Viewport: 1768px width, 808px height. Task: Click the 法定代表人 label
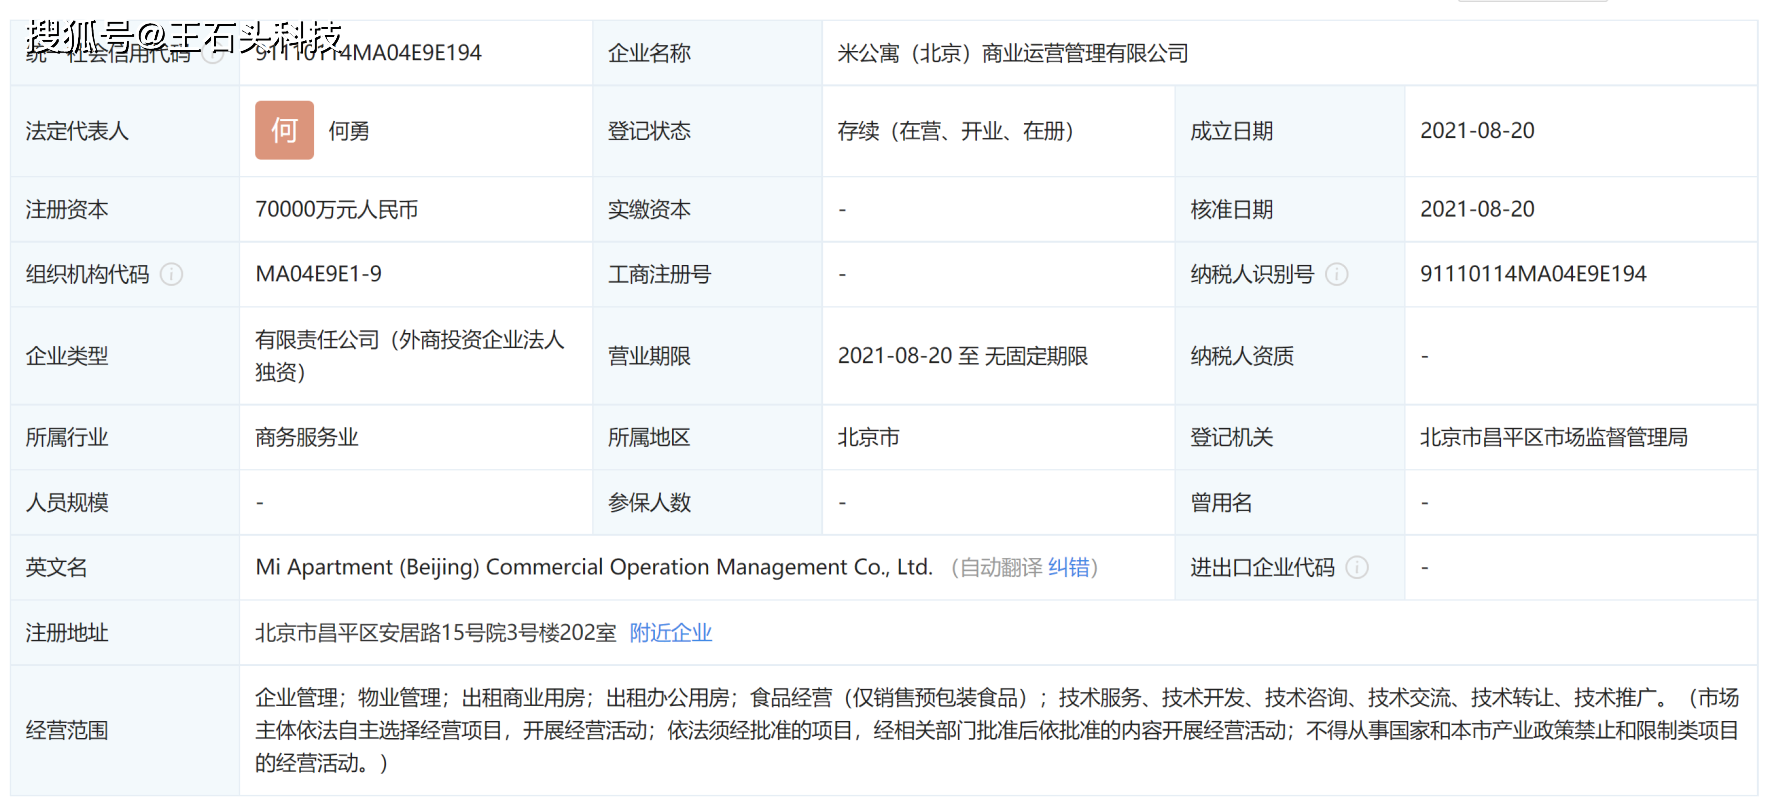click(77, 131)
